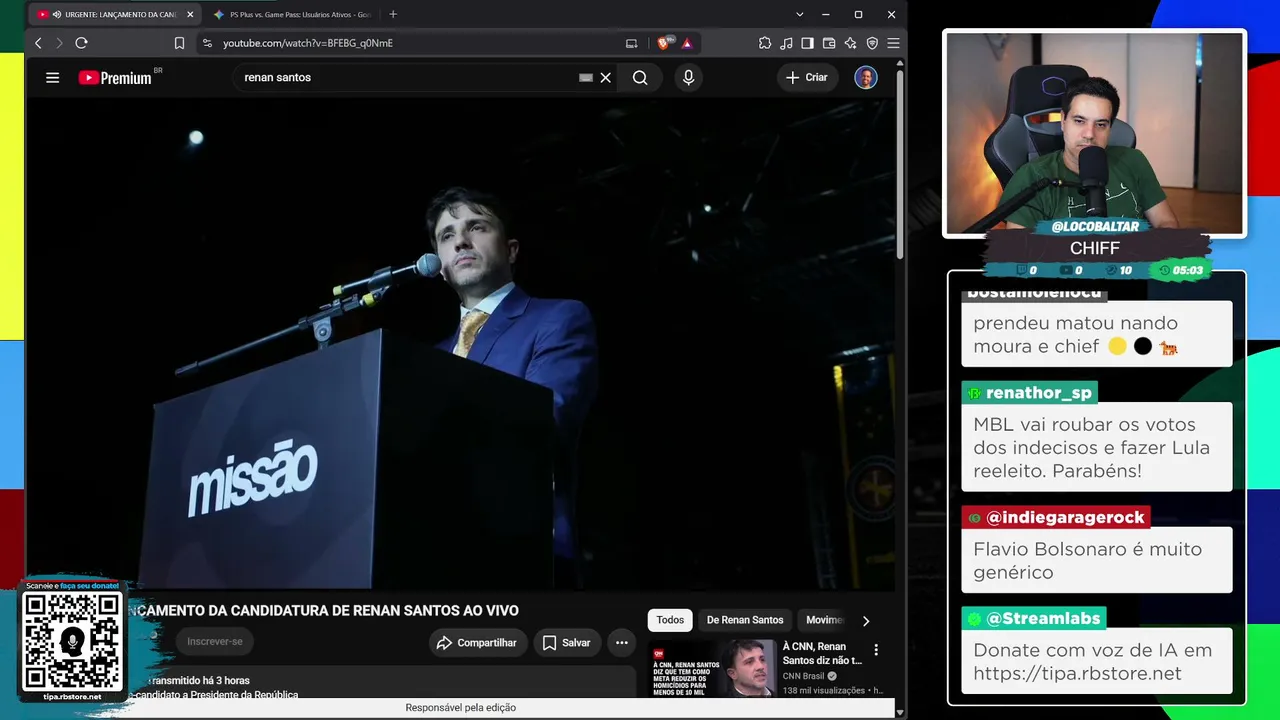Mute audio on the URGENTE tab
Image resolution: width=1280 pixels, height=720 pixels.
56,14
